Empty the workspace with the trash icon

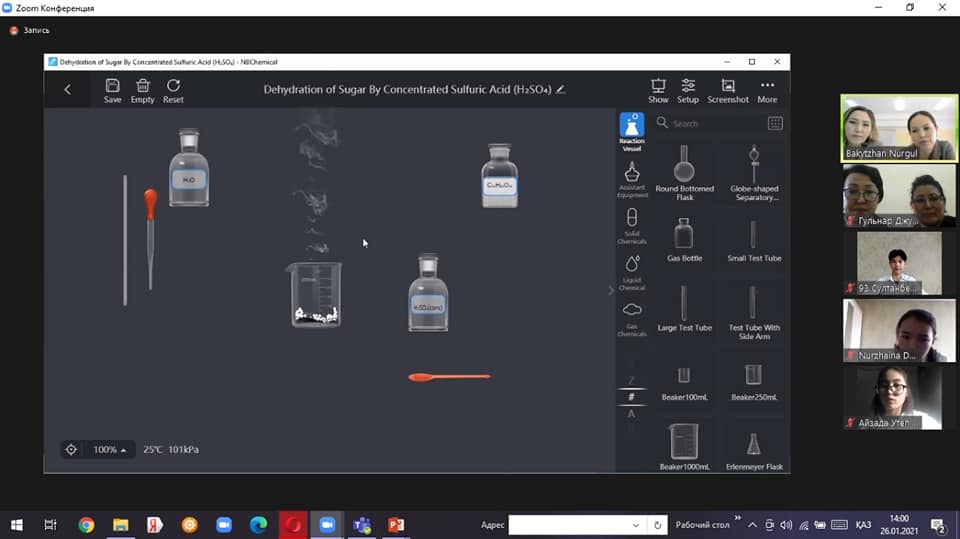143,90
